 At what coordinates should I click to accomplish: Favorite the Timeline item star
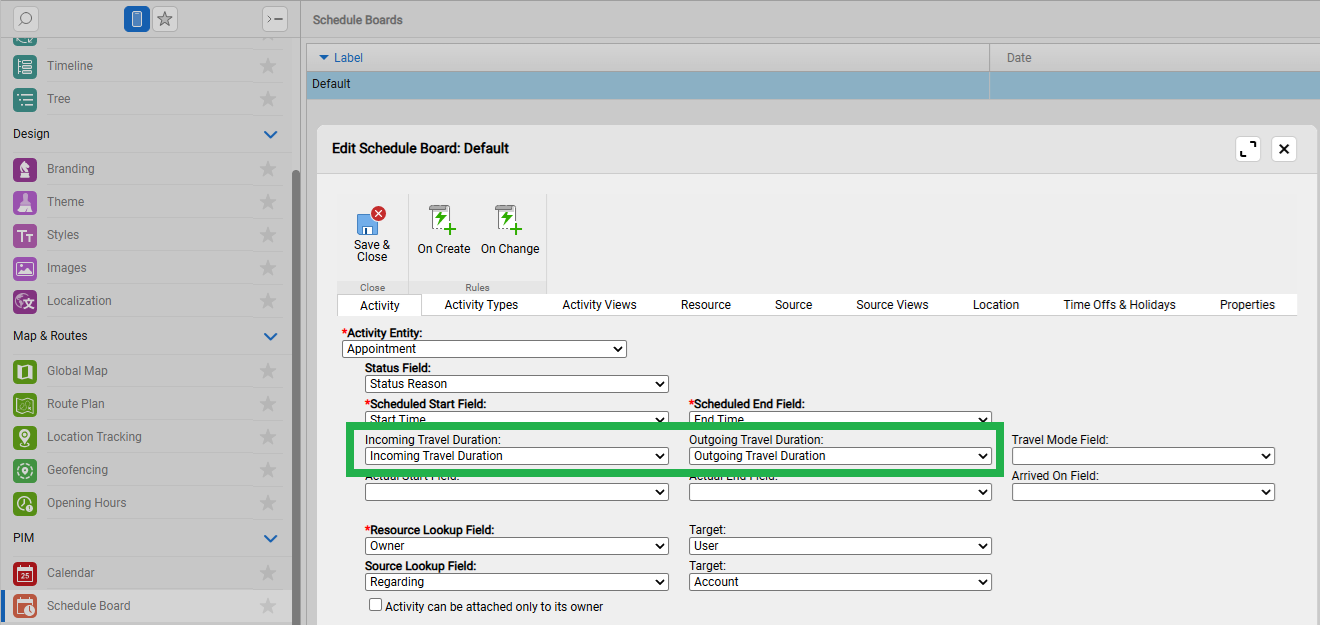[268, 66]
